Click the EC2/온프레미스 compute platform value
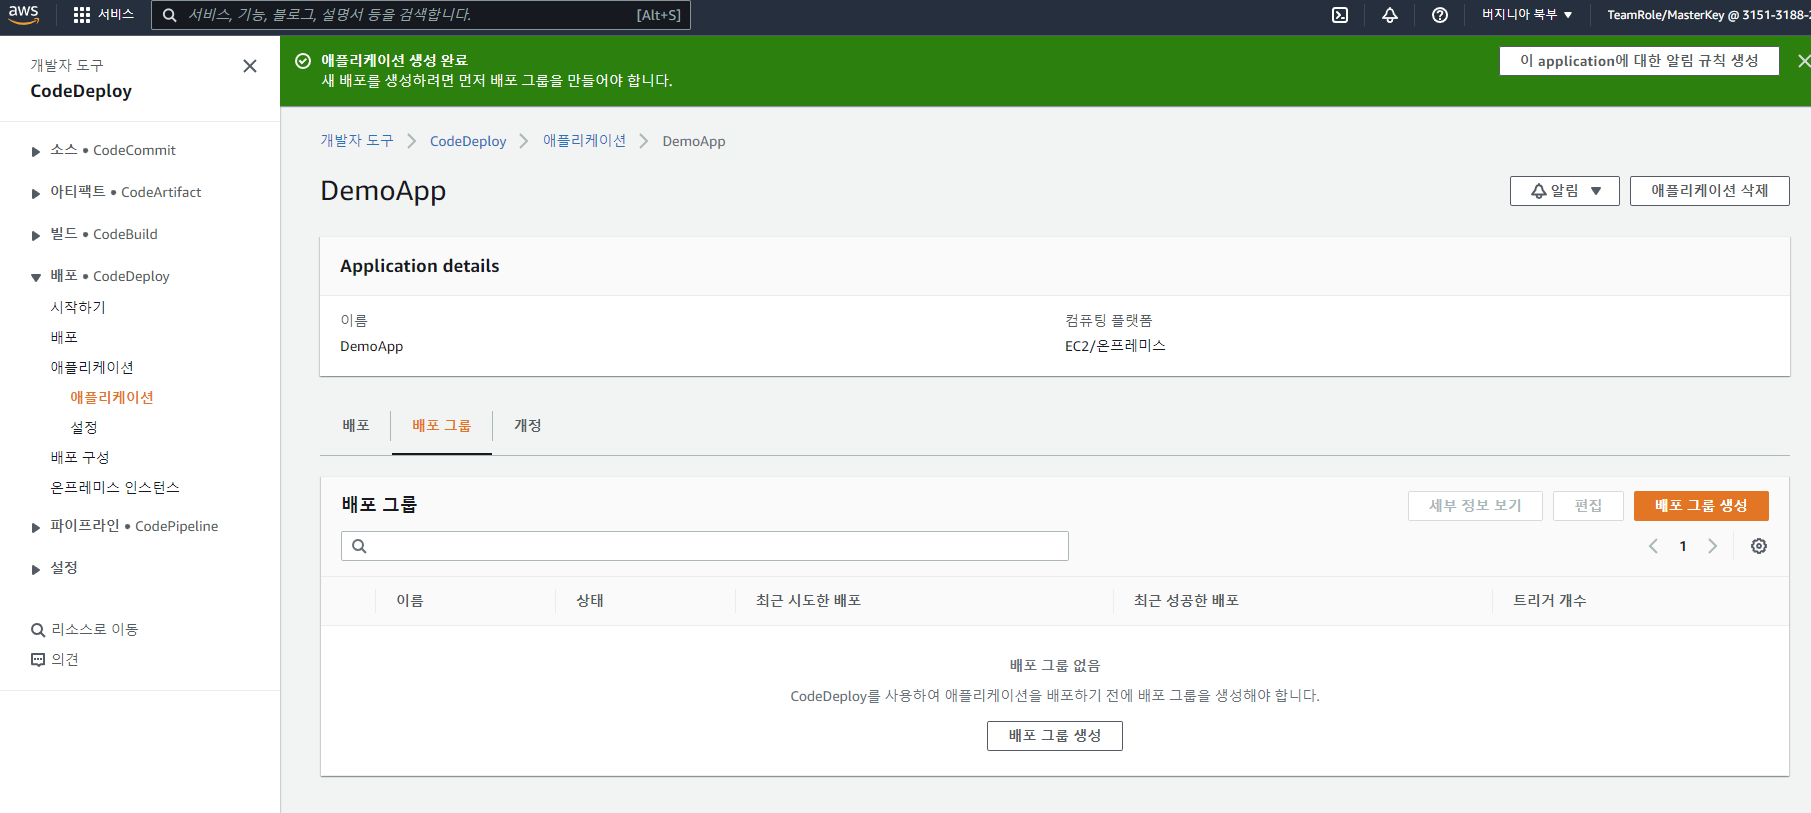Viewport: 1811px width, 813px height. 1115,346
